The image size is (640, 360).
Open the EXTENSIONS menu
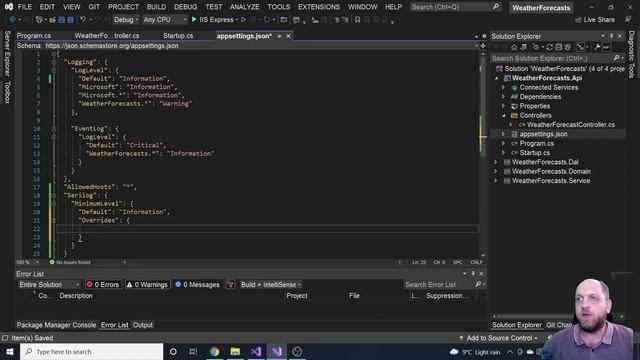[x=319, y=7]
